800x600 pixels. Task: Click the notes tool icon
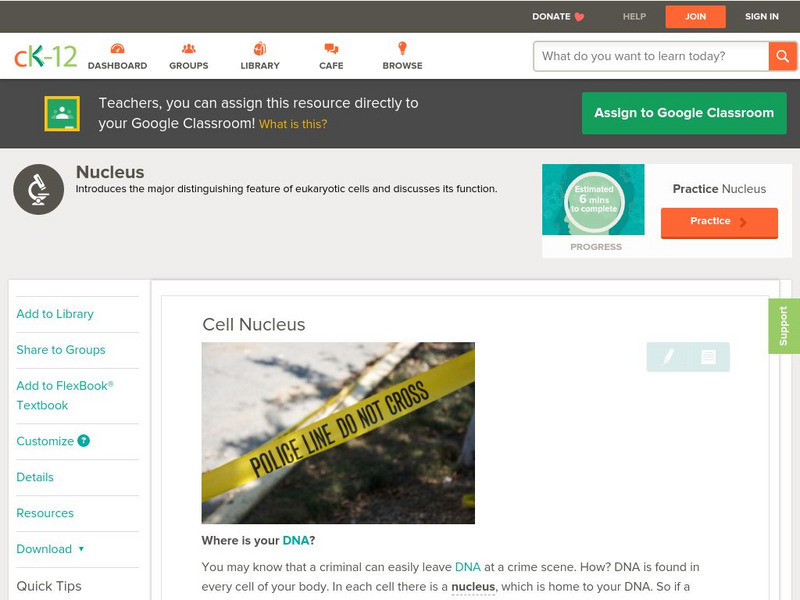[x=708, y=356]
